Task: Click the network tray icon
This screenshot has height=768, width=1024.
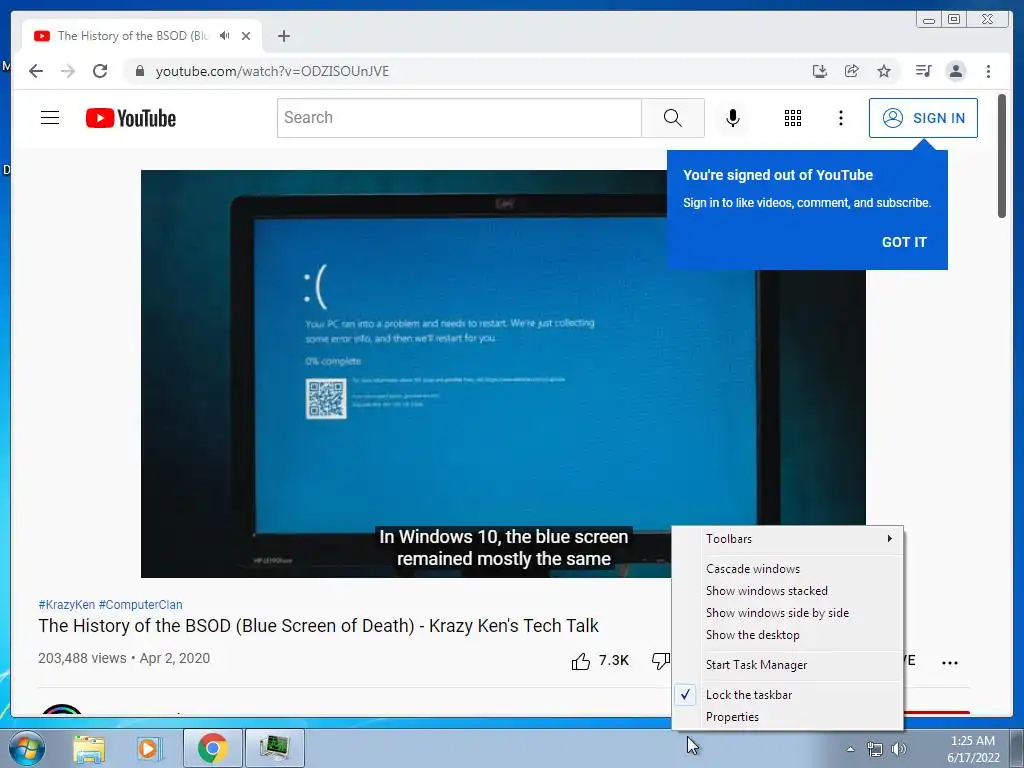Action: coord(874,749)
